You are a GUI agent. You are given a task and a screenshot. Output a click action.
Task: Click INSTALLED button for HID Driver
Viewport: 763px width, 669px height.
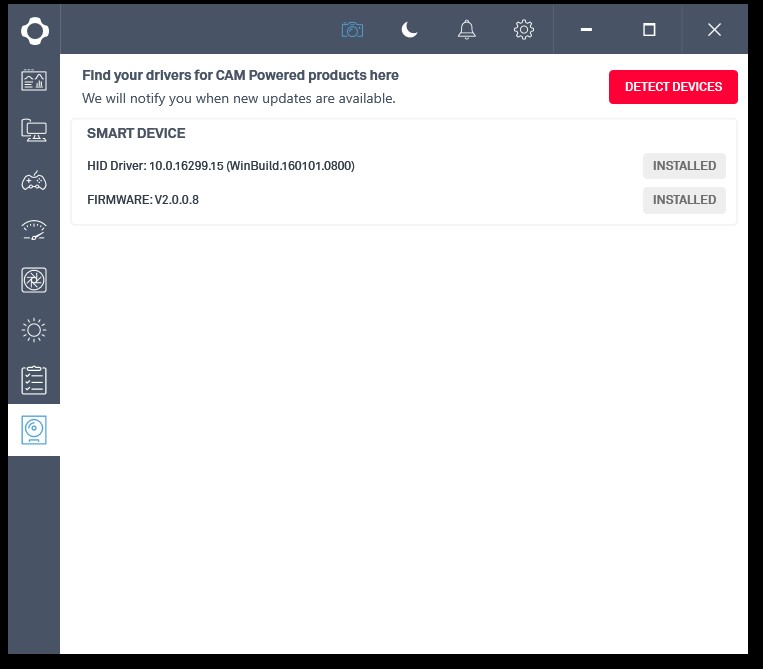coord(684,166)
